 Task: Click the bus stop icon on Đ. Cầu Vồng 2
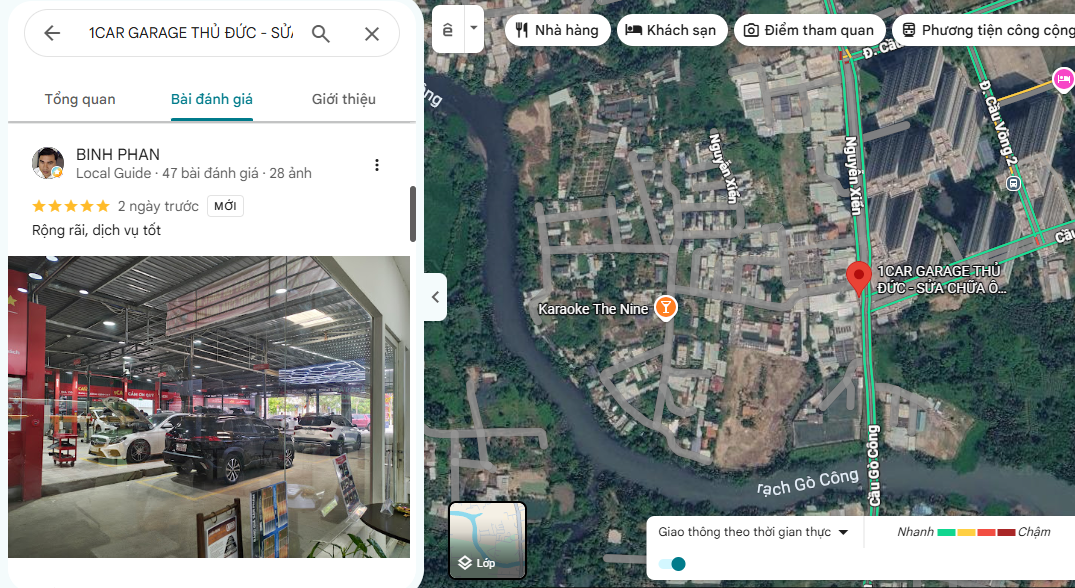(1013, 184)
